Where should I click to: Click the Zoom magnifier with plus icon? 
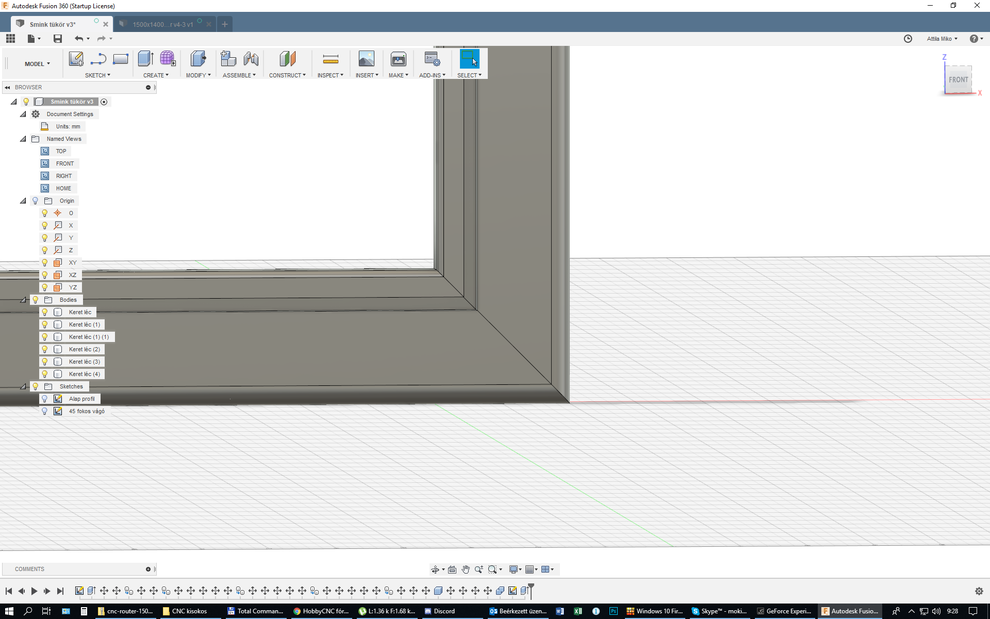pos(479,570)
